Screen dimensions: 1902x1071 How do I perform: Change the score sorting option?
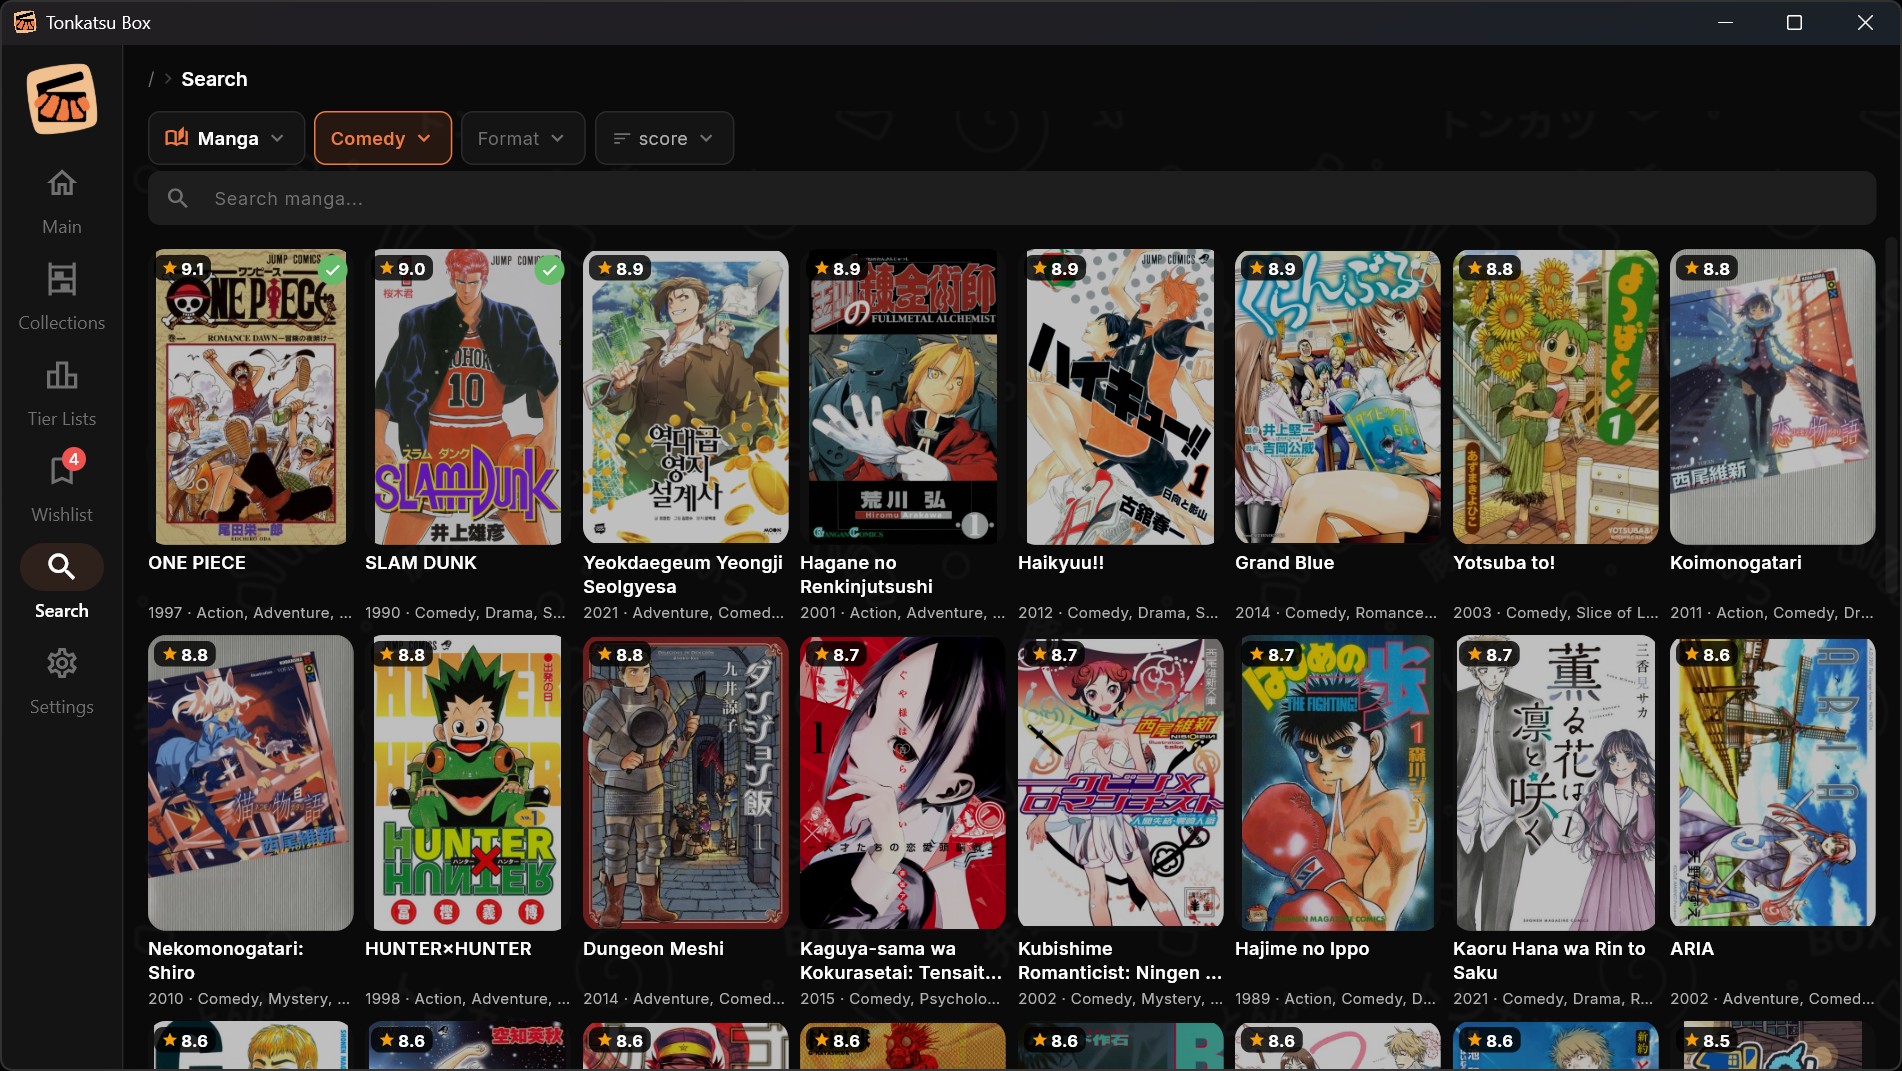(663, 138)
